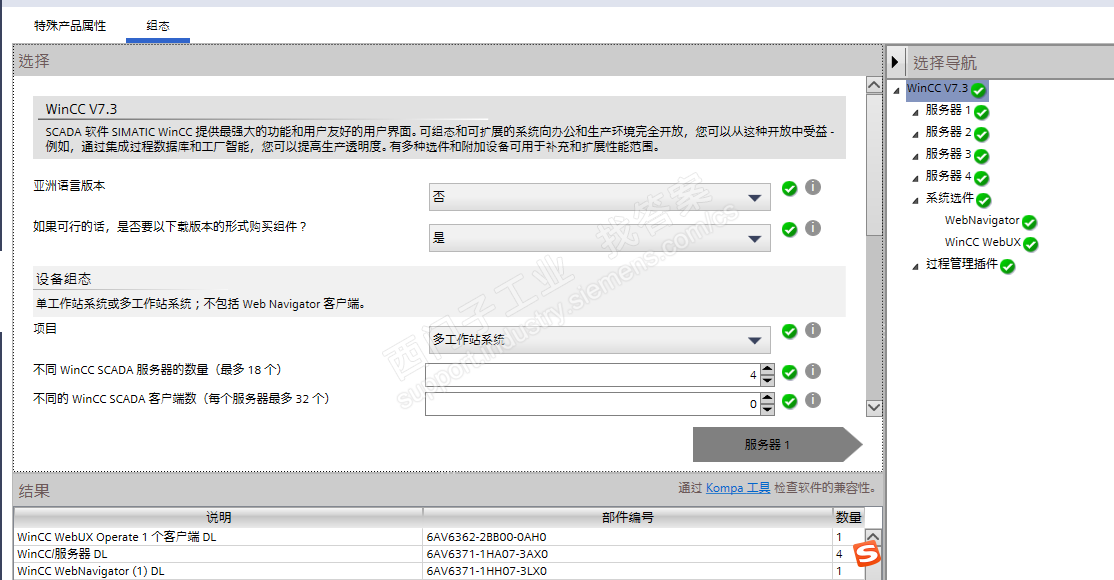Focus the SCADA server count input field
Screen dimensions: 1114x580
pyautogui.click(x=593, y=375)
